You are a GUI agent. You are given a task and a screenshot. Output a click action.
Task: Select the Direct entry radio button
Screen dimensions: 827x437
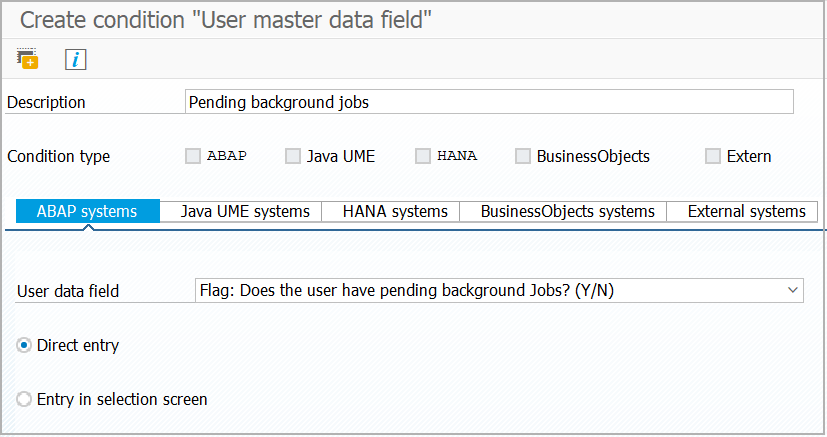(x=24, y=345)
